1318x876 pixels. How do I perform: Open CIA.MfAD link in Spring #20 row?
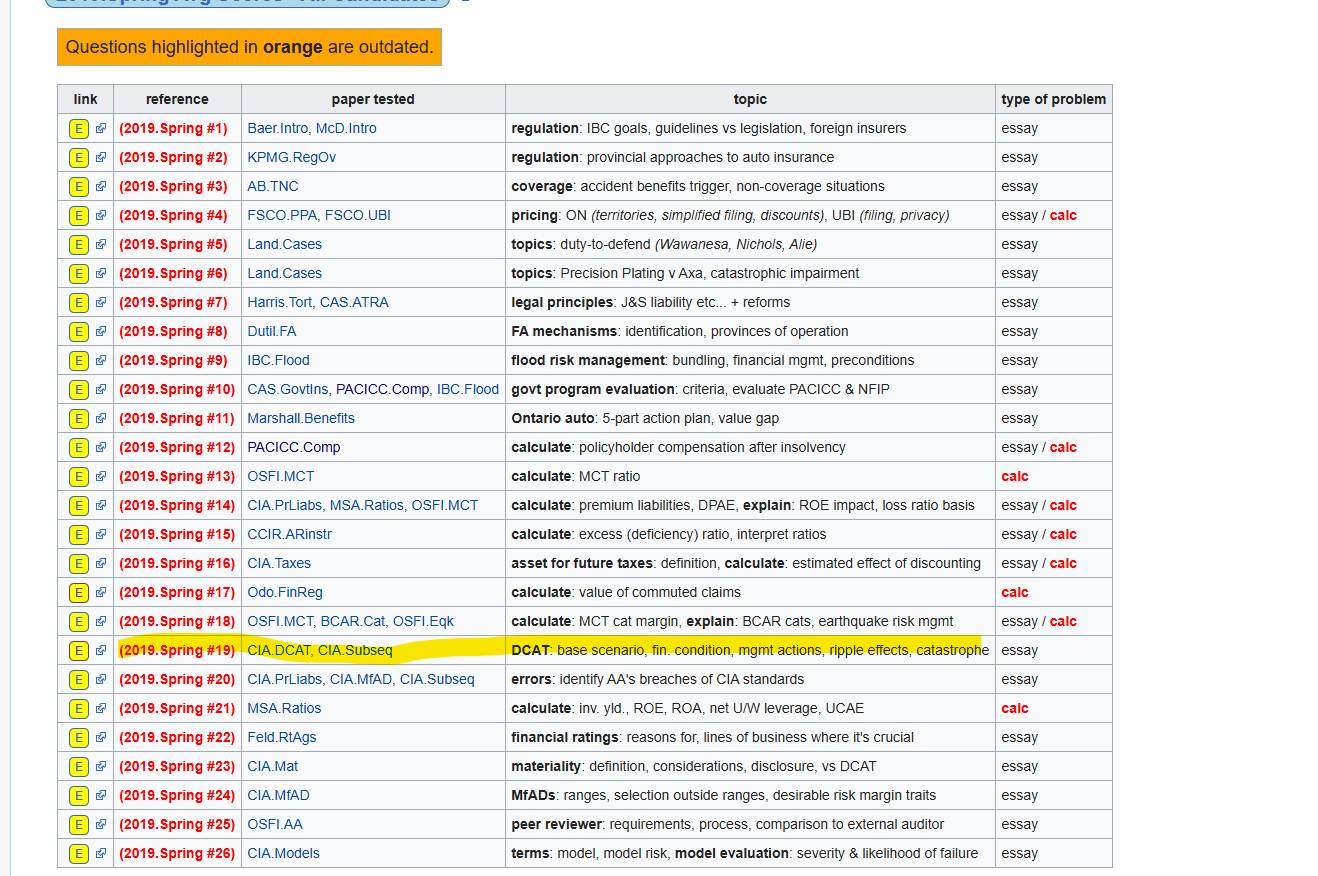tap(361, 679)
